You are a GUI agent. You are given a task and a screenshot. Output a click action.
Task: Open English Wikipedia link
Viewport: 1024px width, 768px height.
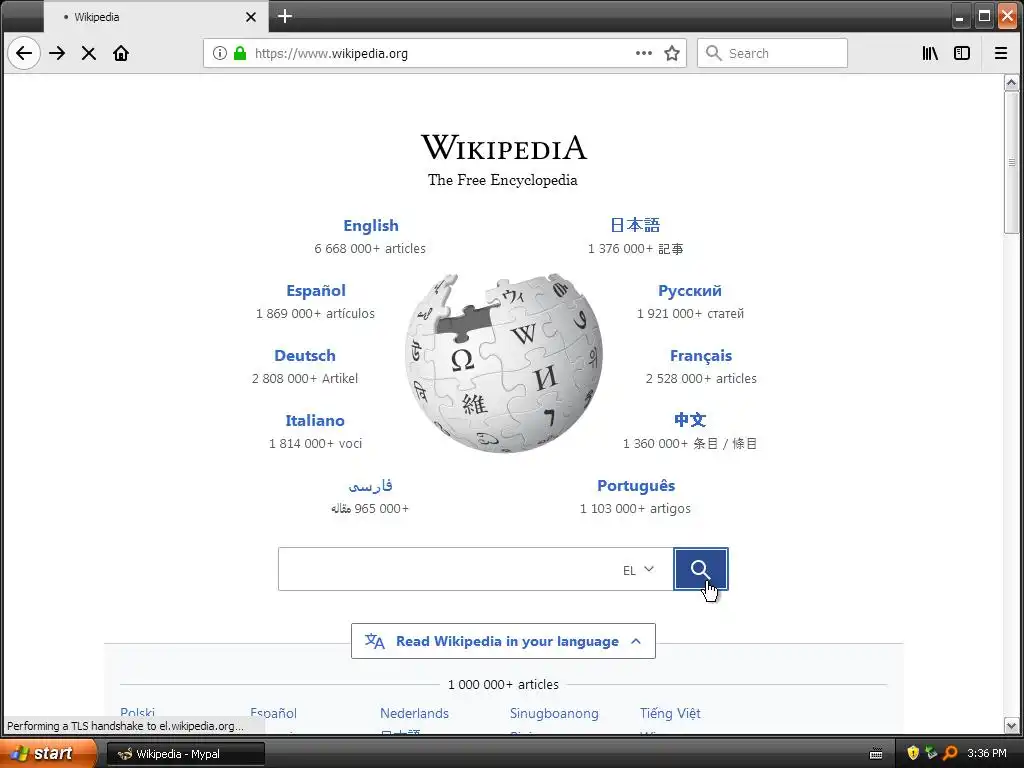[x=371, y=225]
